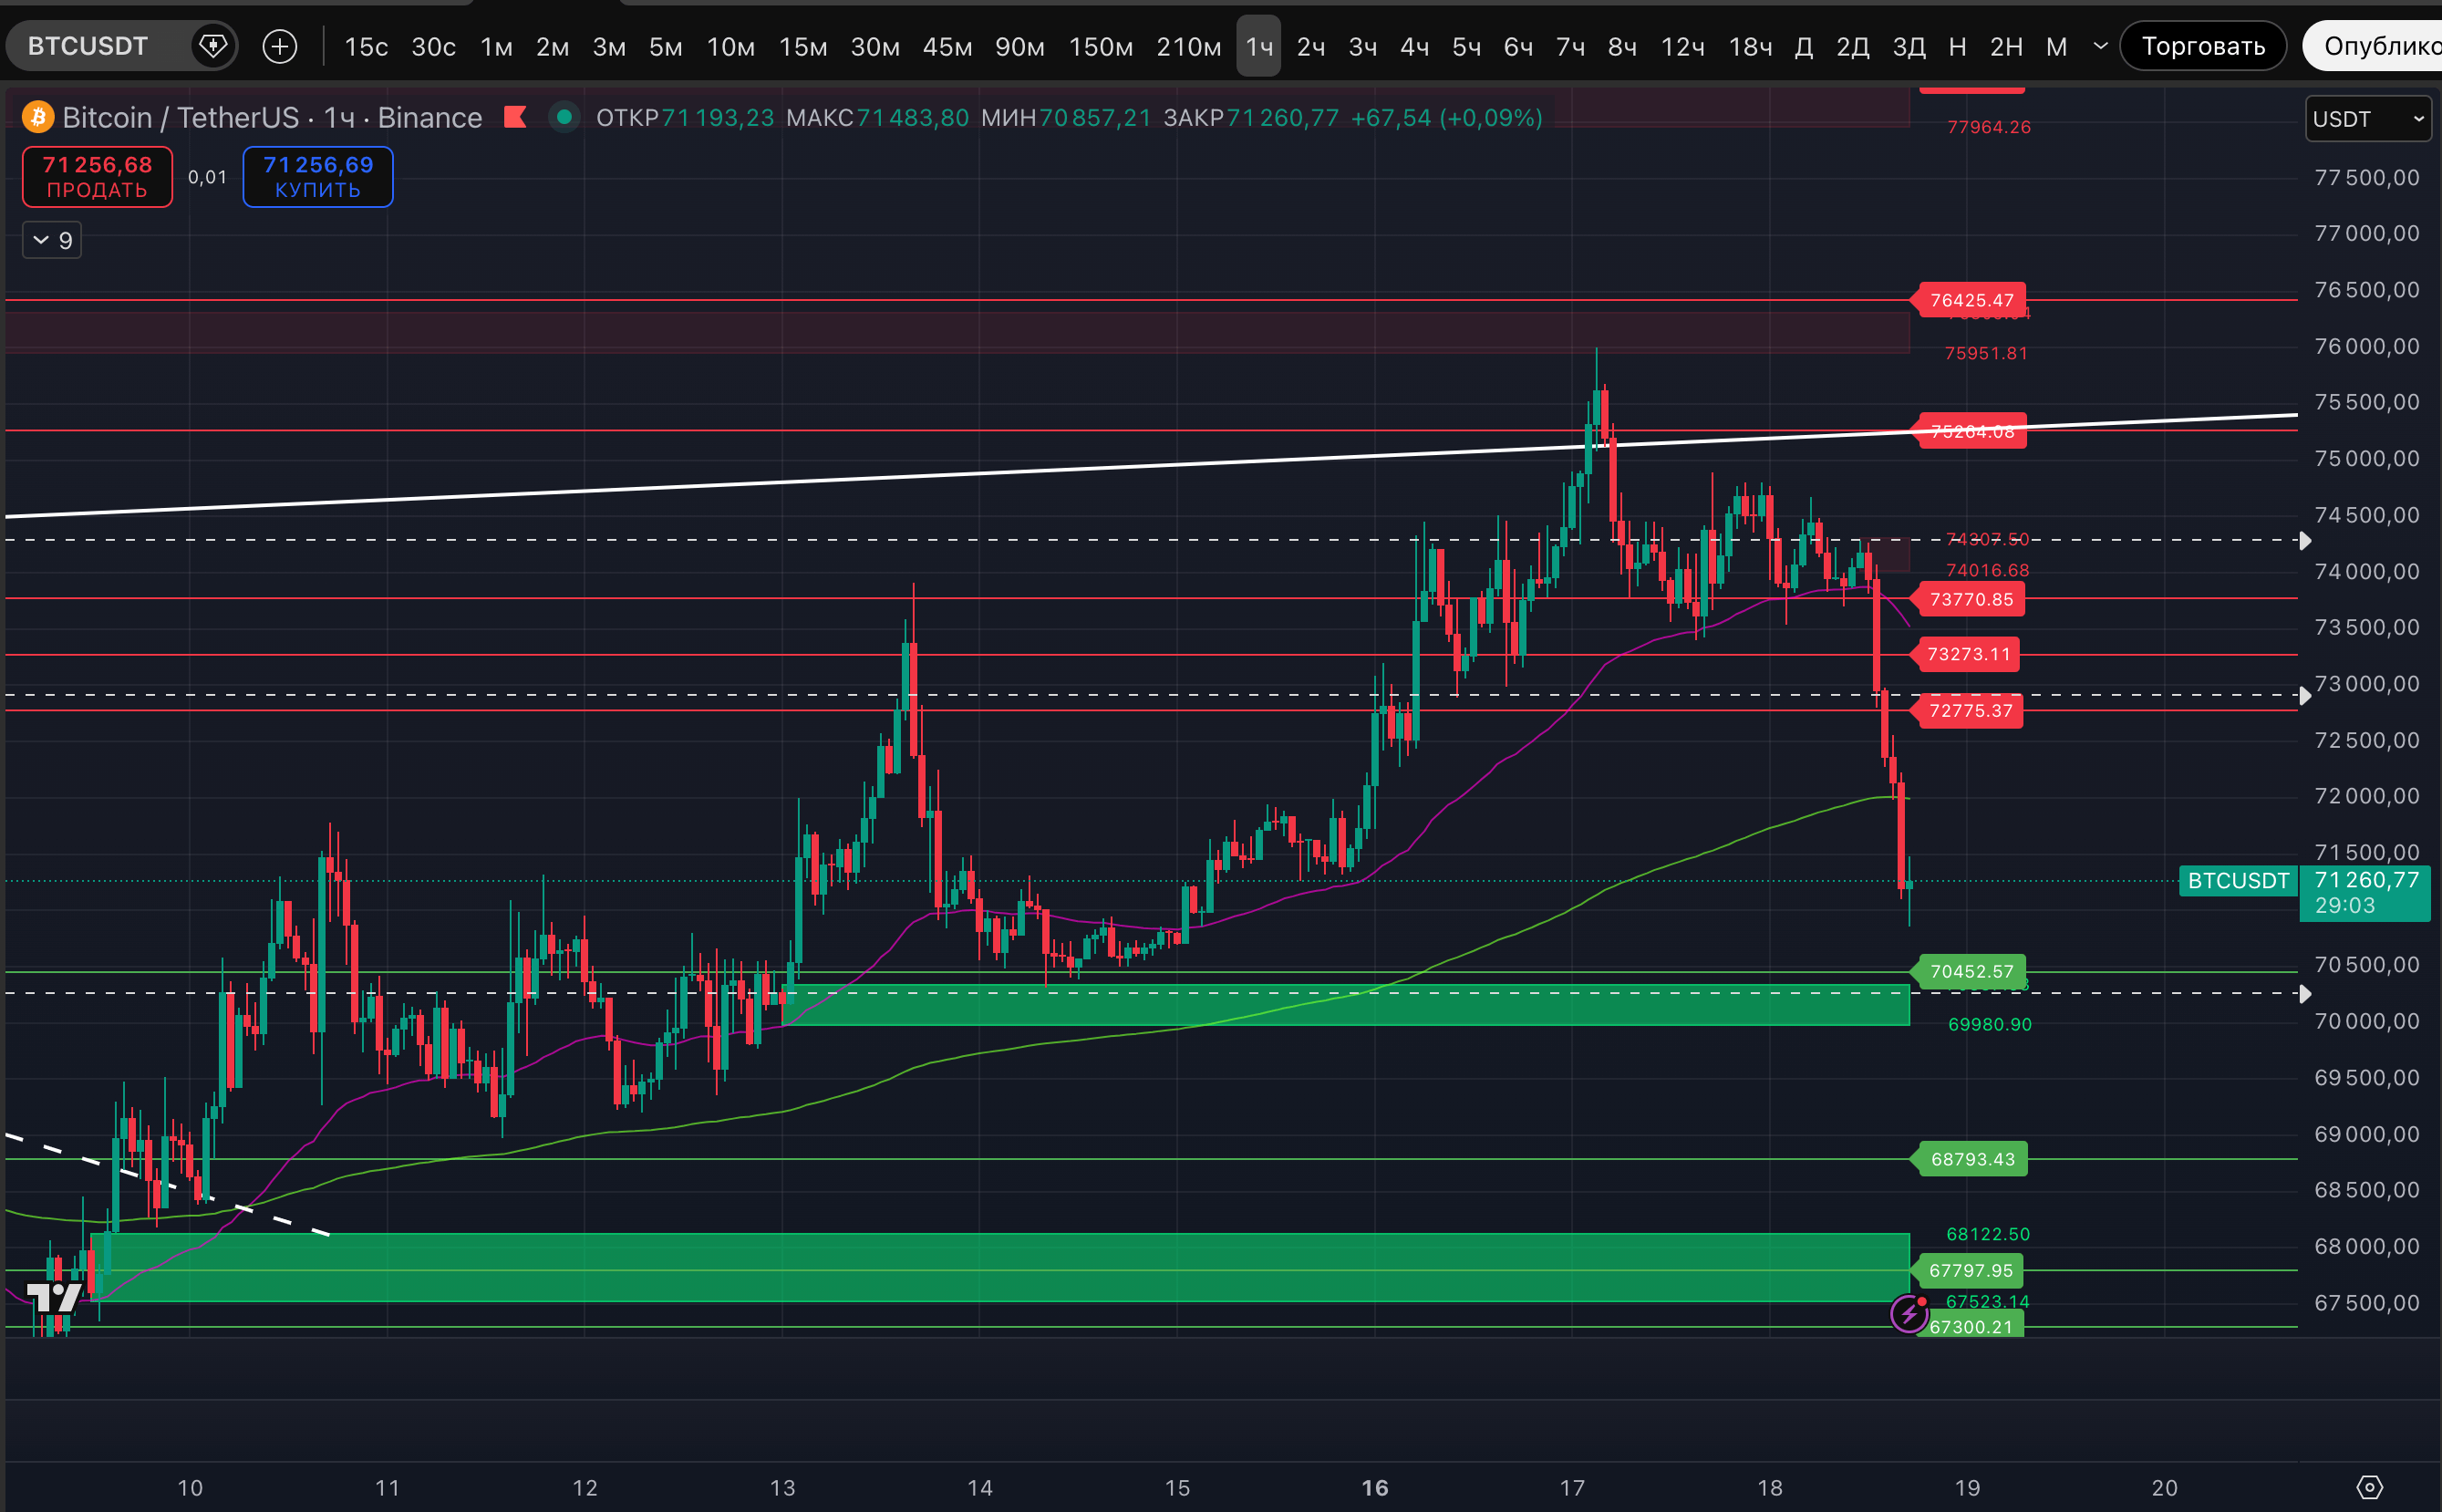
Task: Click the diamond icon beside BTCUSDT
Action: 212,46
